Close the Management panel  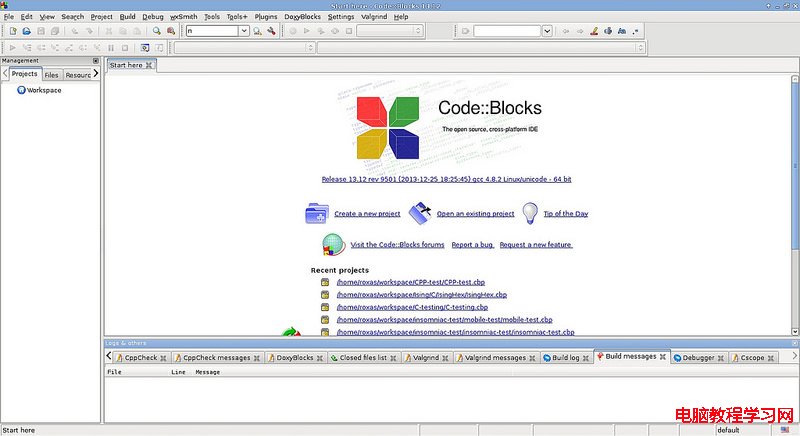95,61
